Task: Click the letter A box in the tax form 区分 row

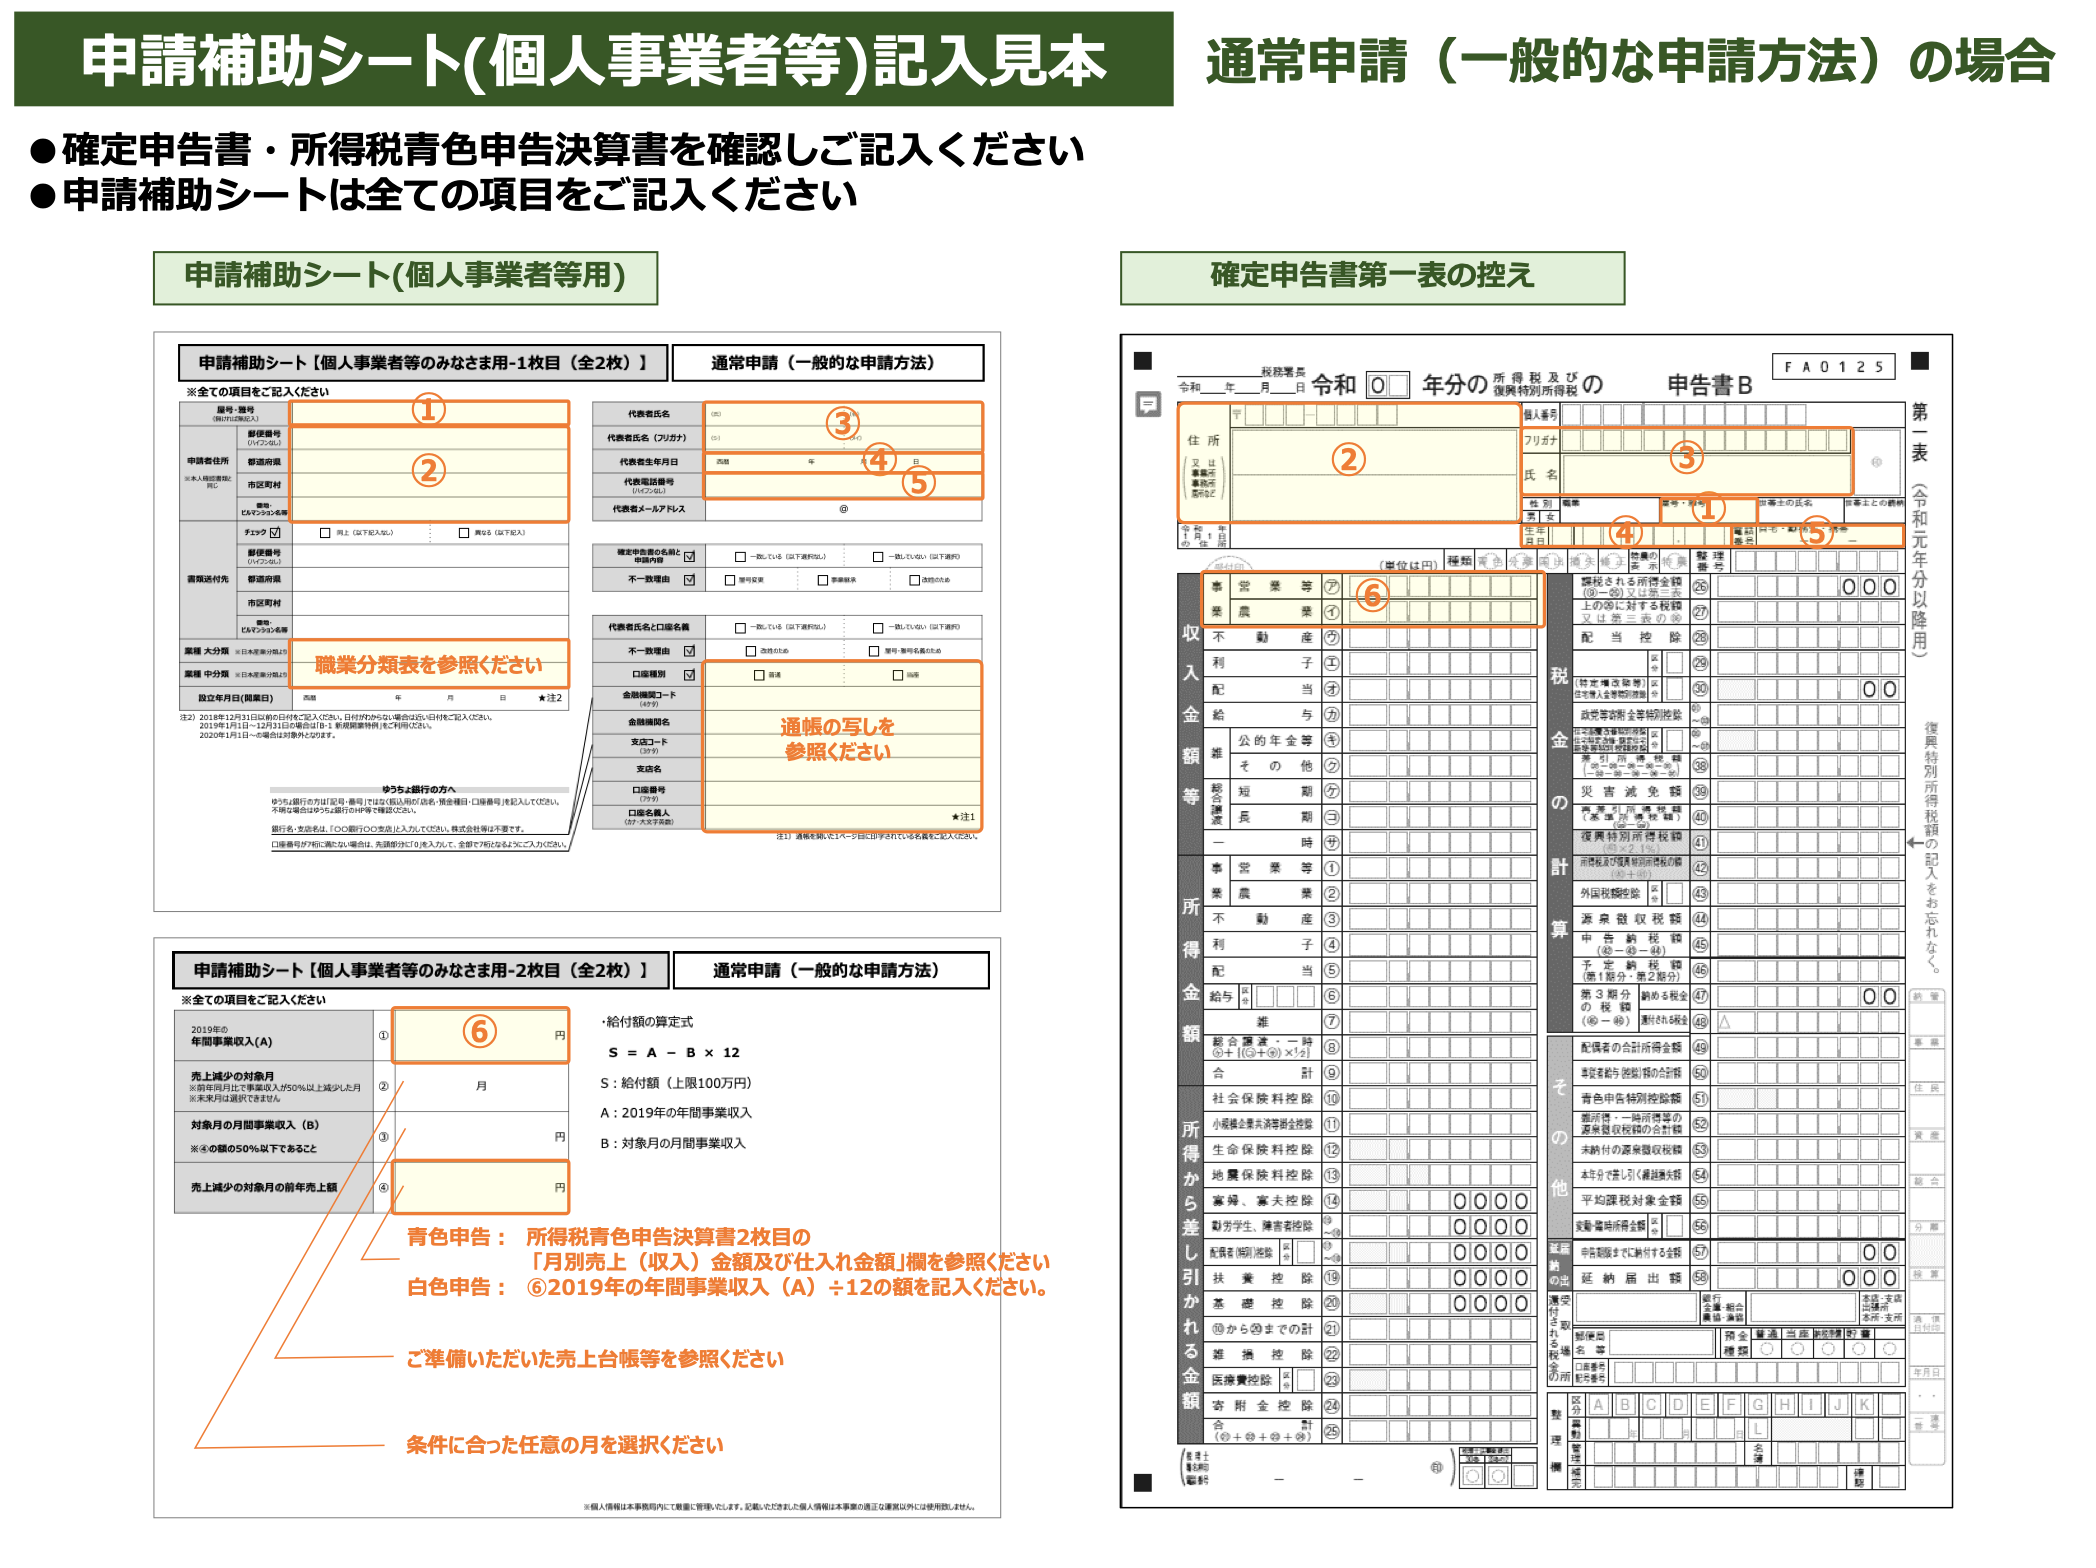Action: [1599, 1404]
